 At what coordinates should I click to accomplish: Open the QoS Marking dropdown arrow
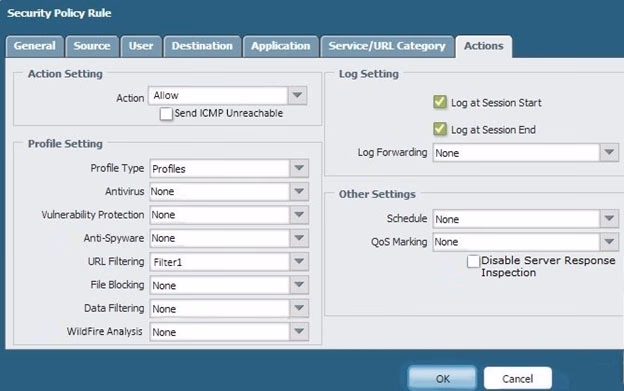[609, 241]
